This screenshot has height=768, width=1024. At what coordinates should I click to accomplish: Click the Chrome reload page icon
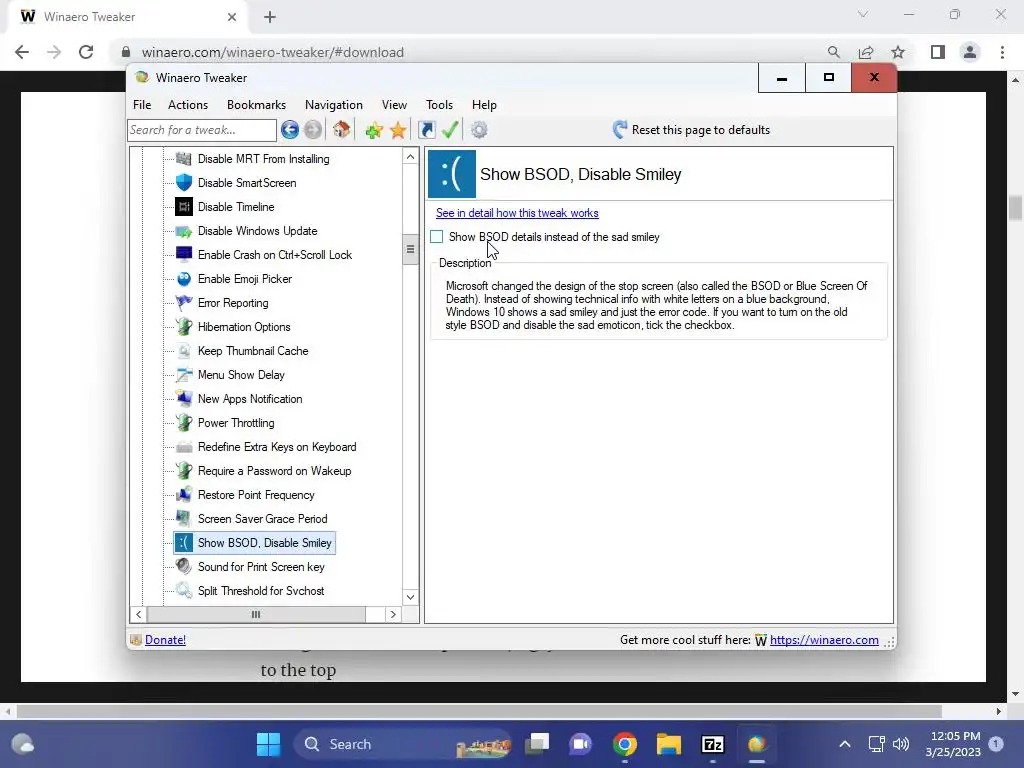coord(86,52)
